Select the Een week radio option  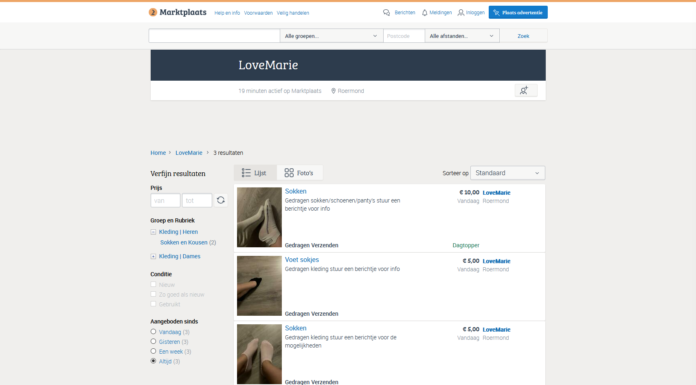(x=153, y=351)
